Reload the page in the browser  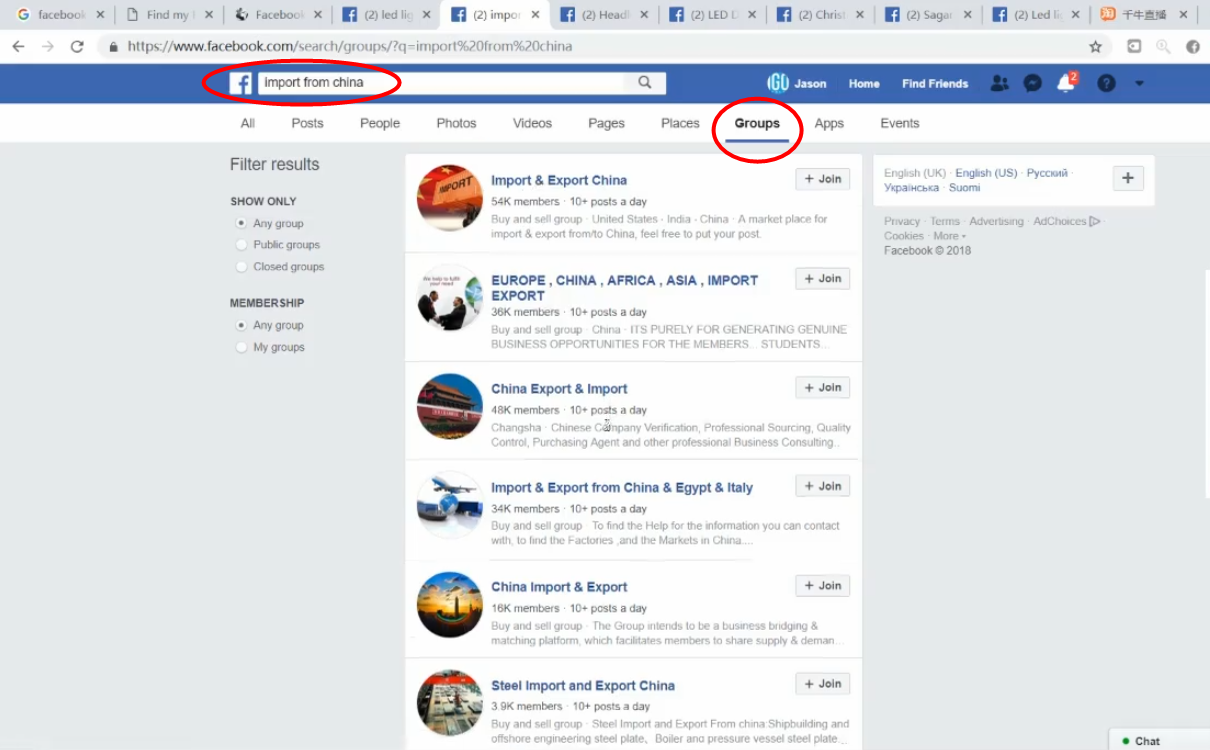(77, 46)
